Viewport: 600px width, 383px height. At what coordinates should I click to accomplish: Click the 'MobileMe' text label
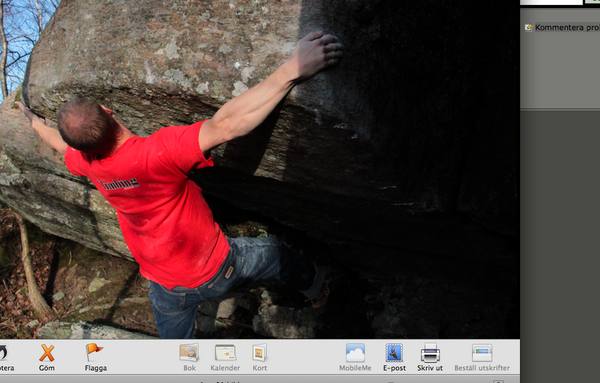tap(355, 368)
